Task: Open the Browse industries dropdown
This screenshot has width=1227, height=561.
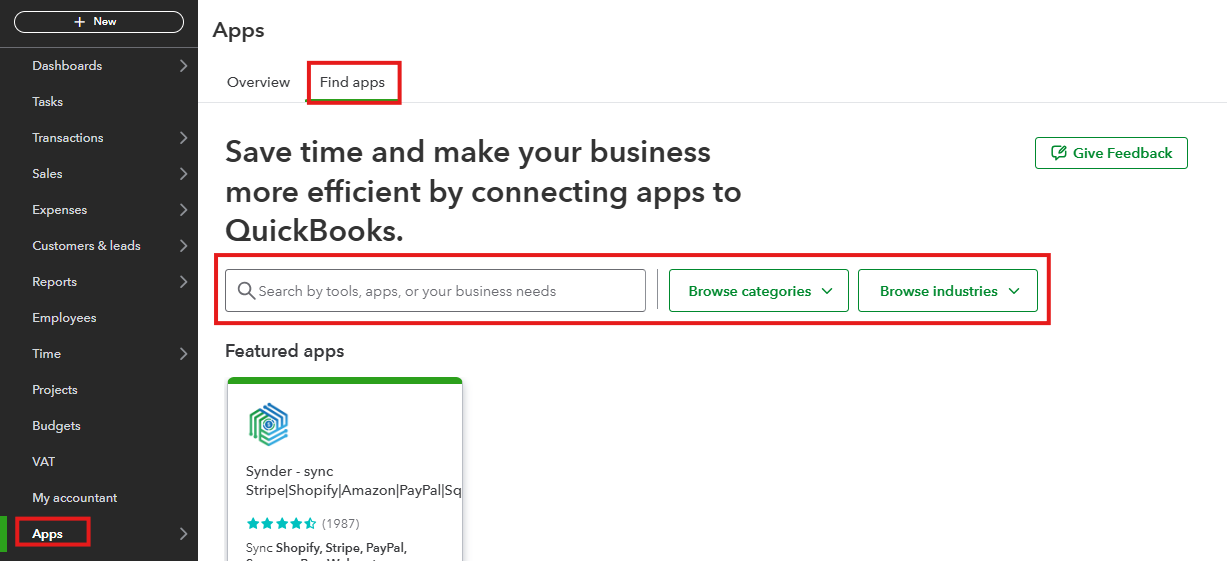Action: pyautogui.click(x=948, y=291)
